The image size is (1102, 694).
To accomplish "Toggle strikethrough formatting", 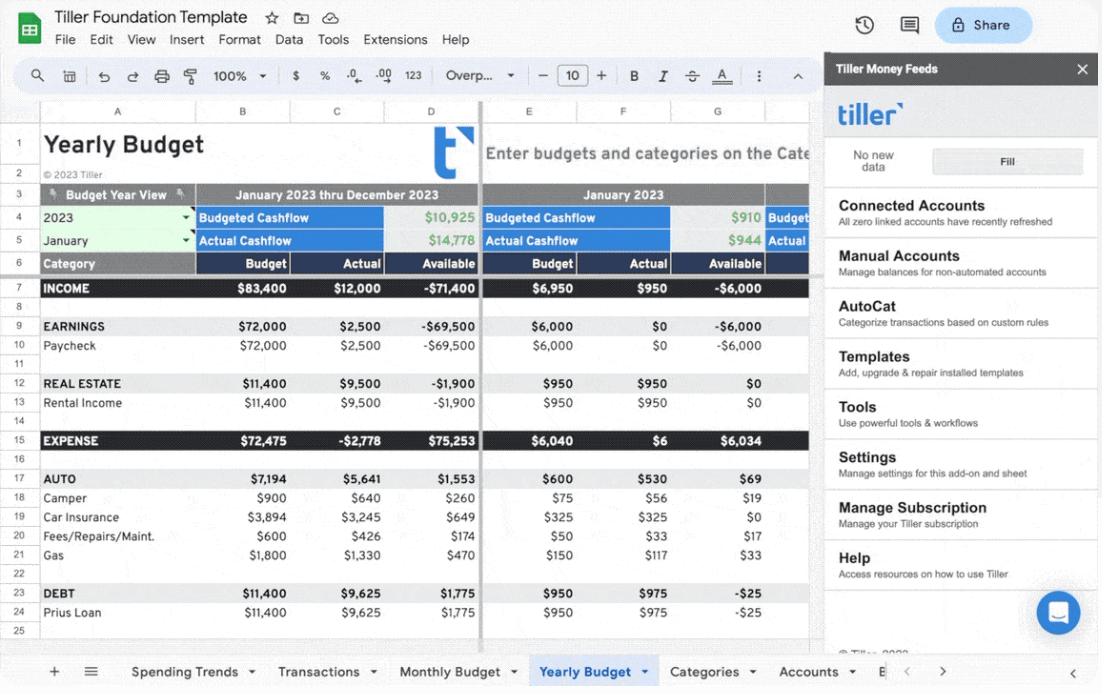I will [692, 76].
